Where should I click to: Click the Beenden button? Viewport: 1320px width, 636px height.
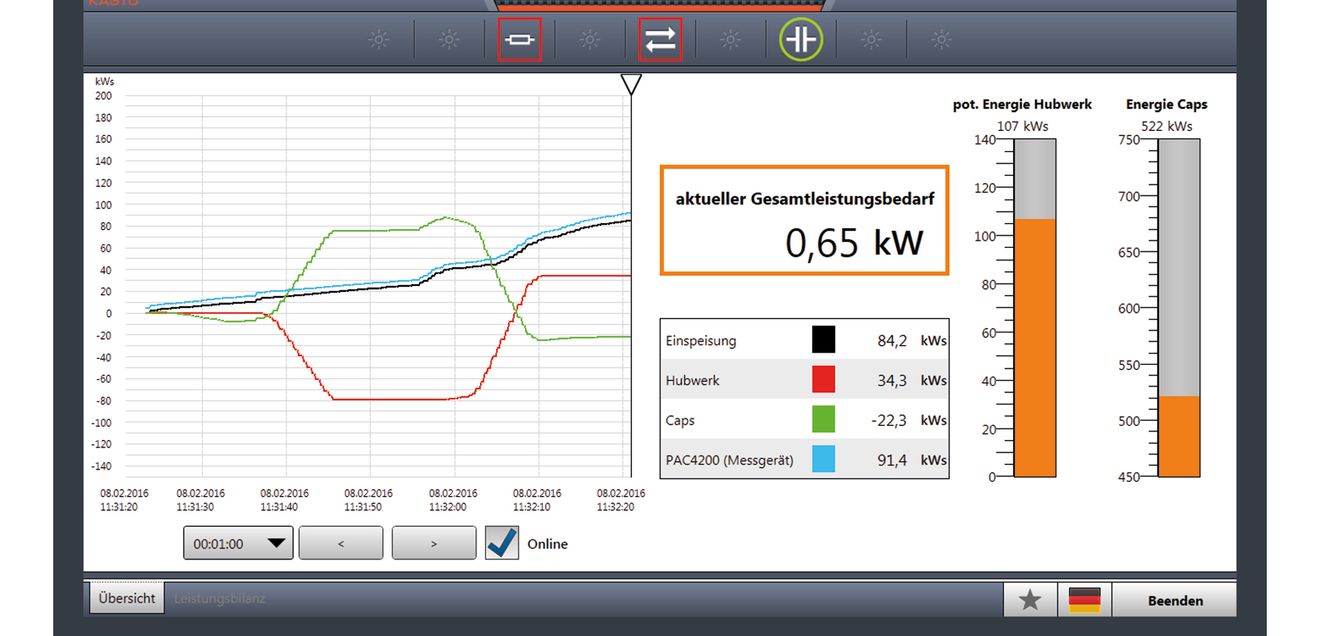1175,600
